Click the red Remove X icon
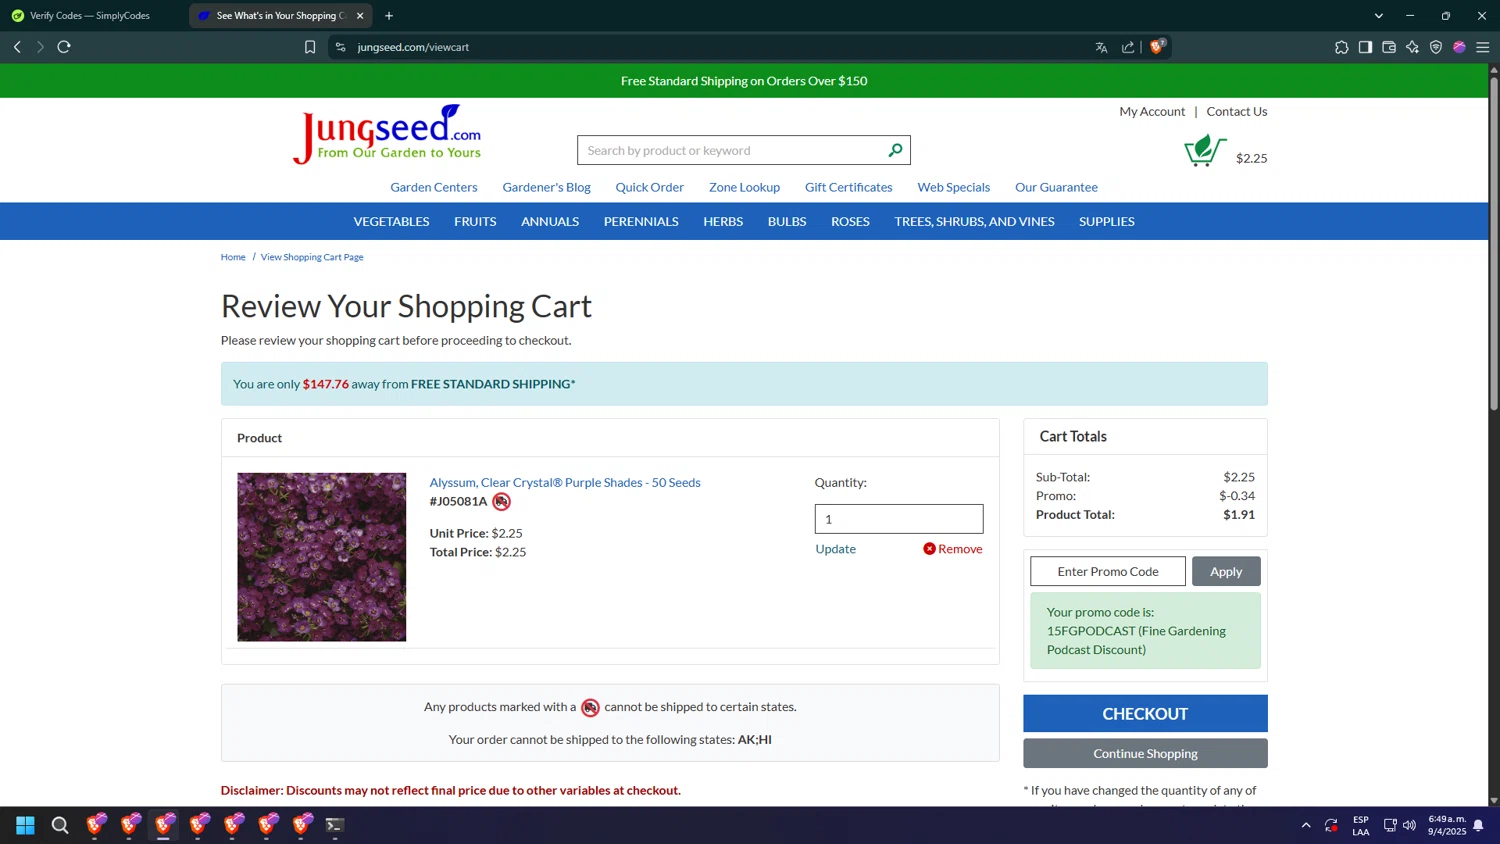1500x844 pixels. pyautogui.click(x=929, y=549)
